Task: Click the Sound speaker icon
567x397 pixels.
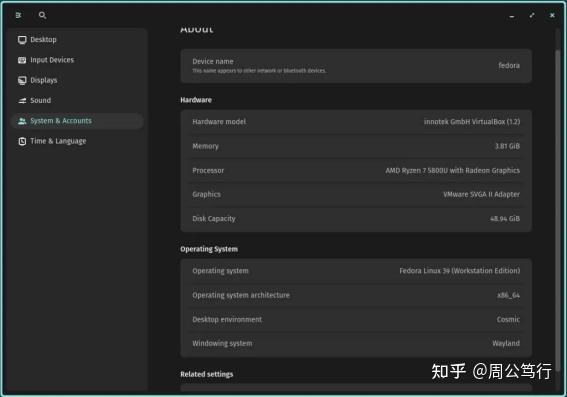Action: (x=22, y=101)
